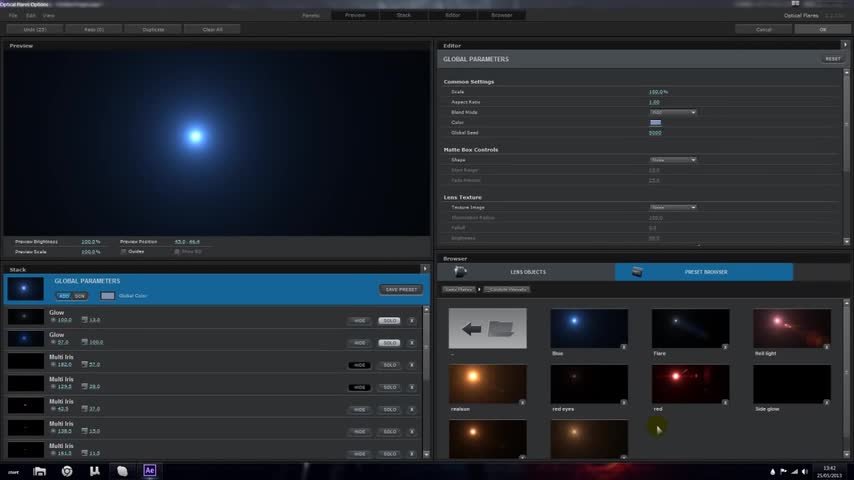The height and width of the screenshot is (480, 854).
Task: Hide the first Glow element
Action: (x=359, y=320)
